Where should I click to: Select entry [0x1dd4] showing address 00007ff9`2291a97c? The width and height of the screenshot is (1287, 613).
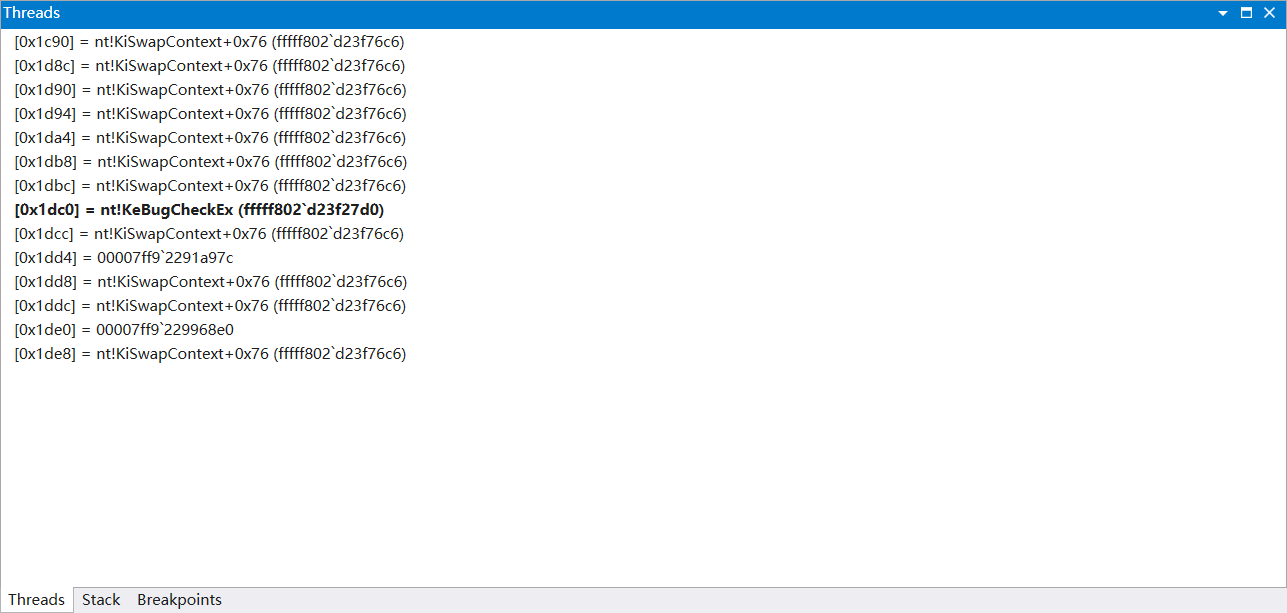coord(123,257)
